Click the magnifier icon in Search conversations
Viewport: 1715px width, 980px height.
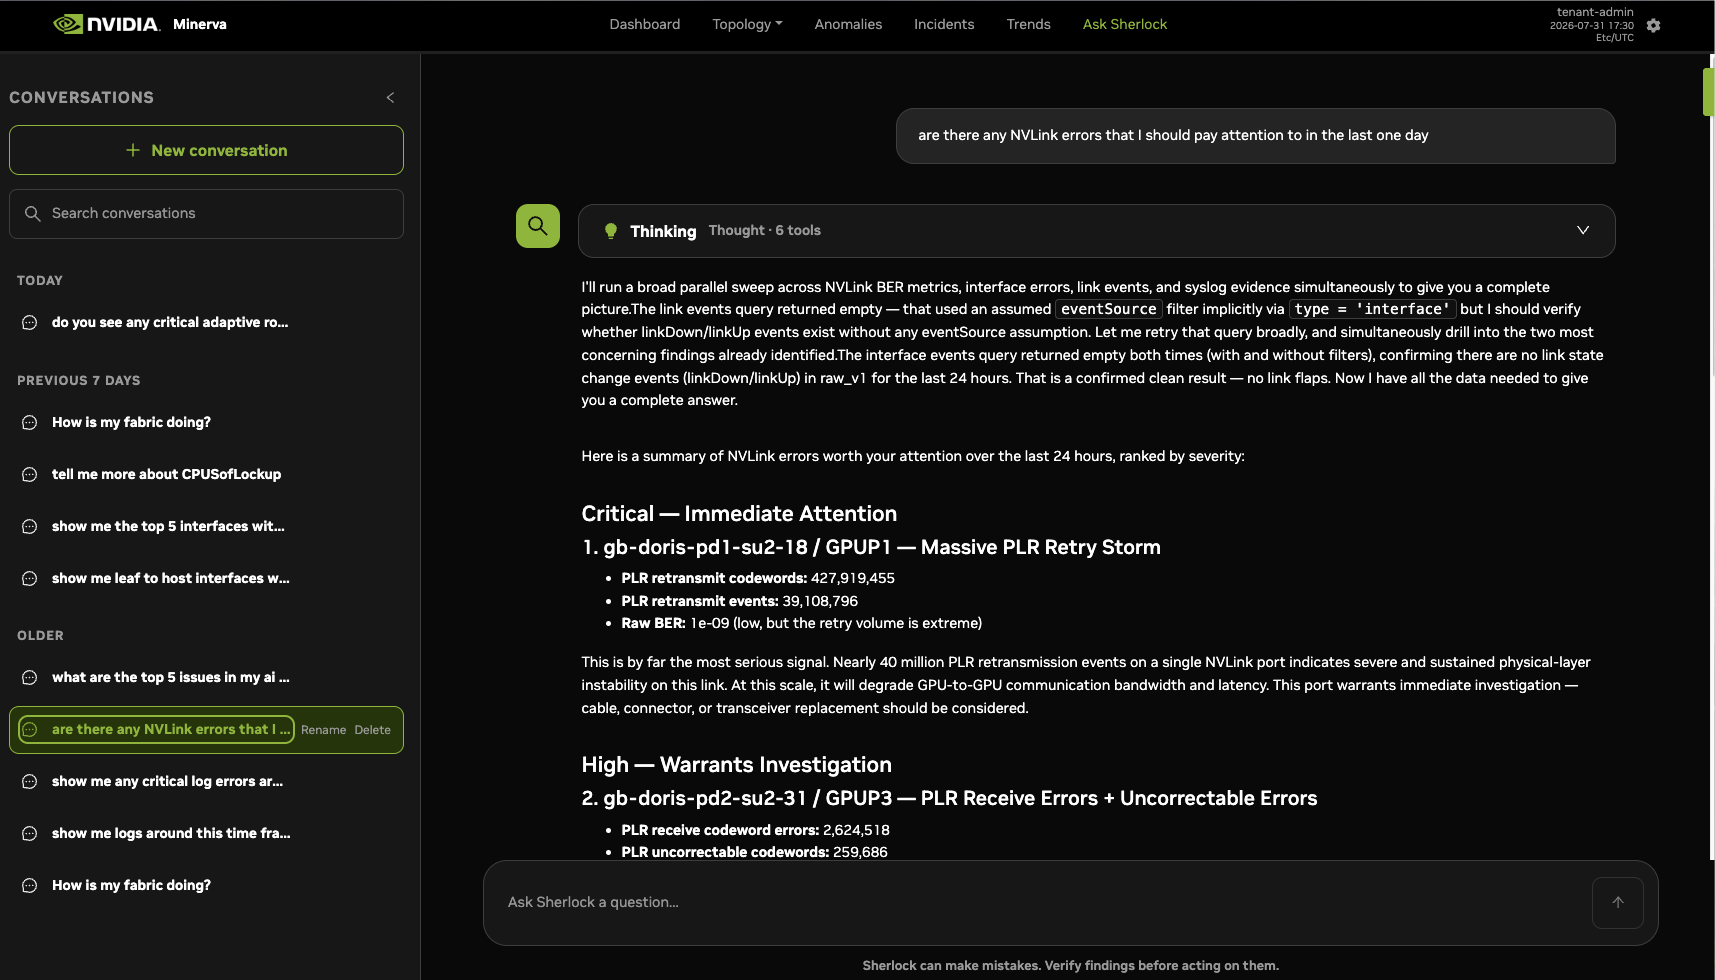(33, 214)
